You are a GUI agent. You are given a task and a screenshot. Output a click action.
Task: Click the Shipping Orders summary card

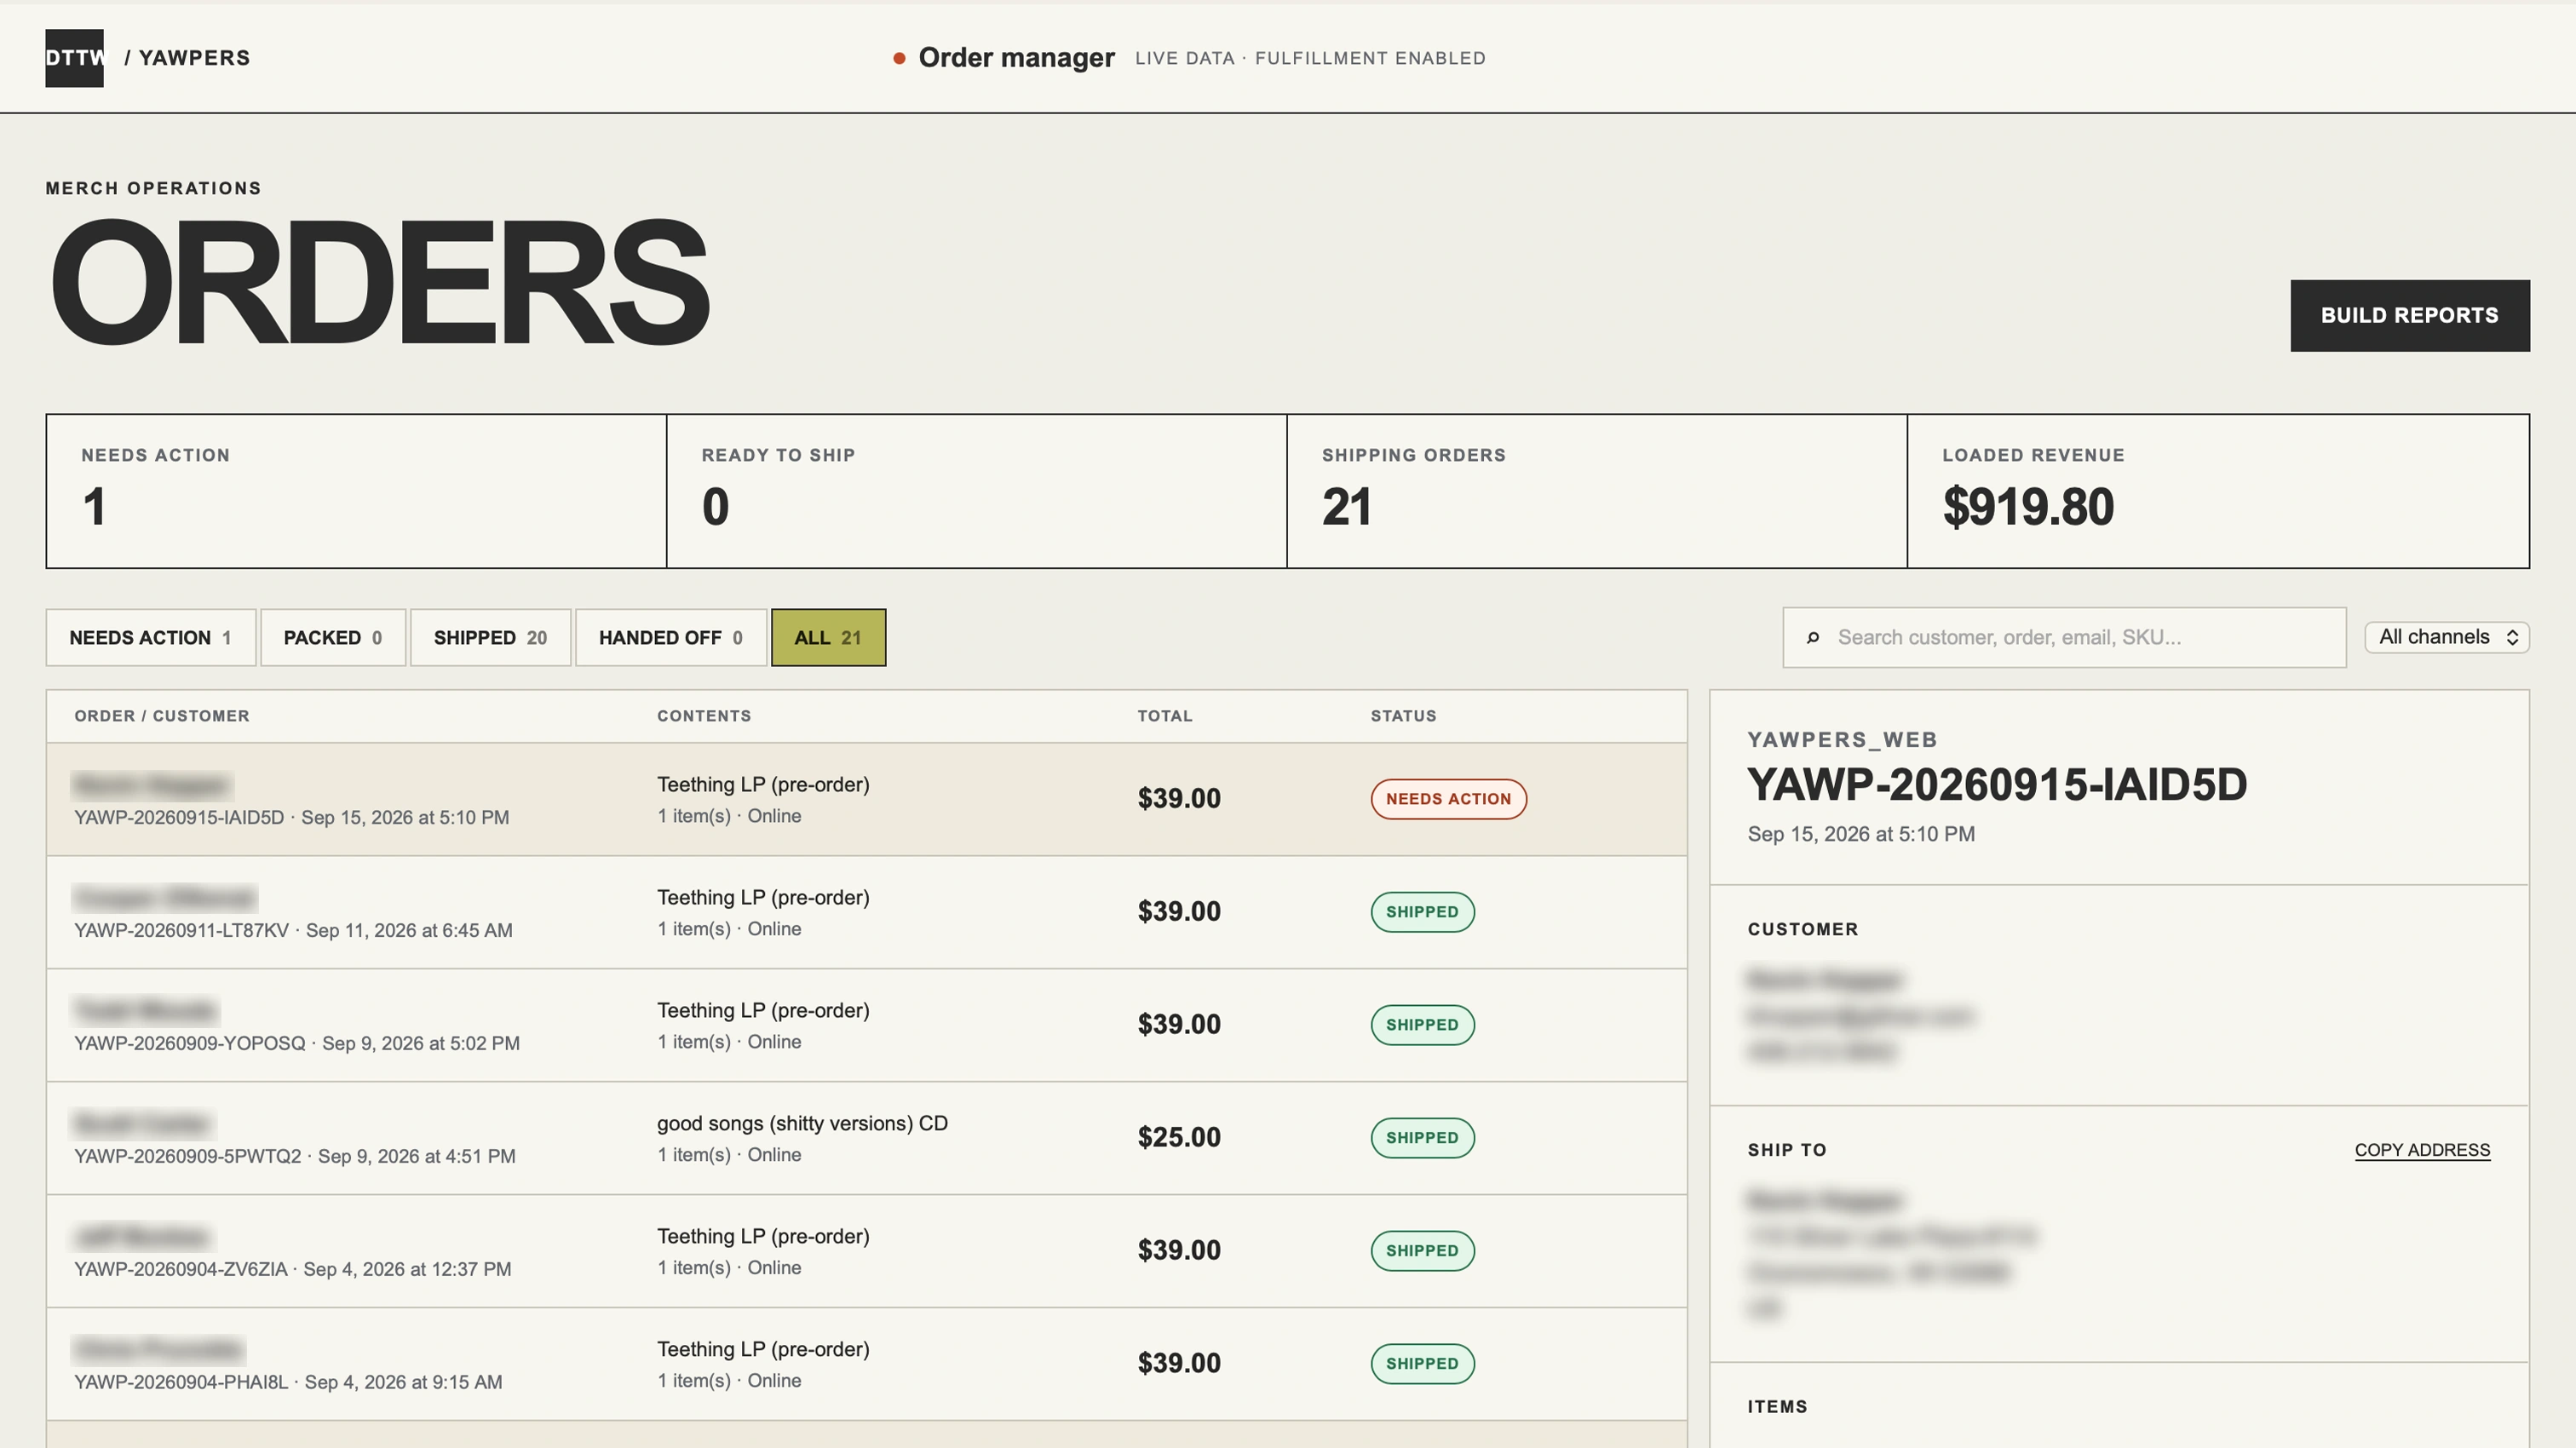[1597, 491]
